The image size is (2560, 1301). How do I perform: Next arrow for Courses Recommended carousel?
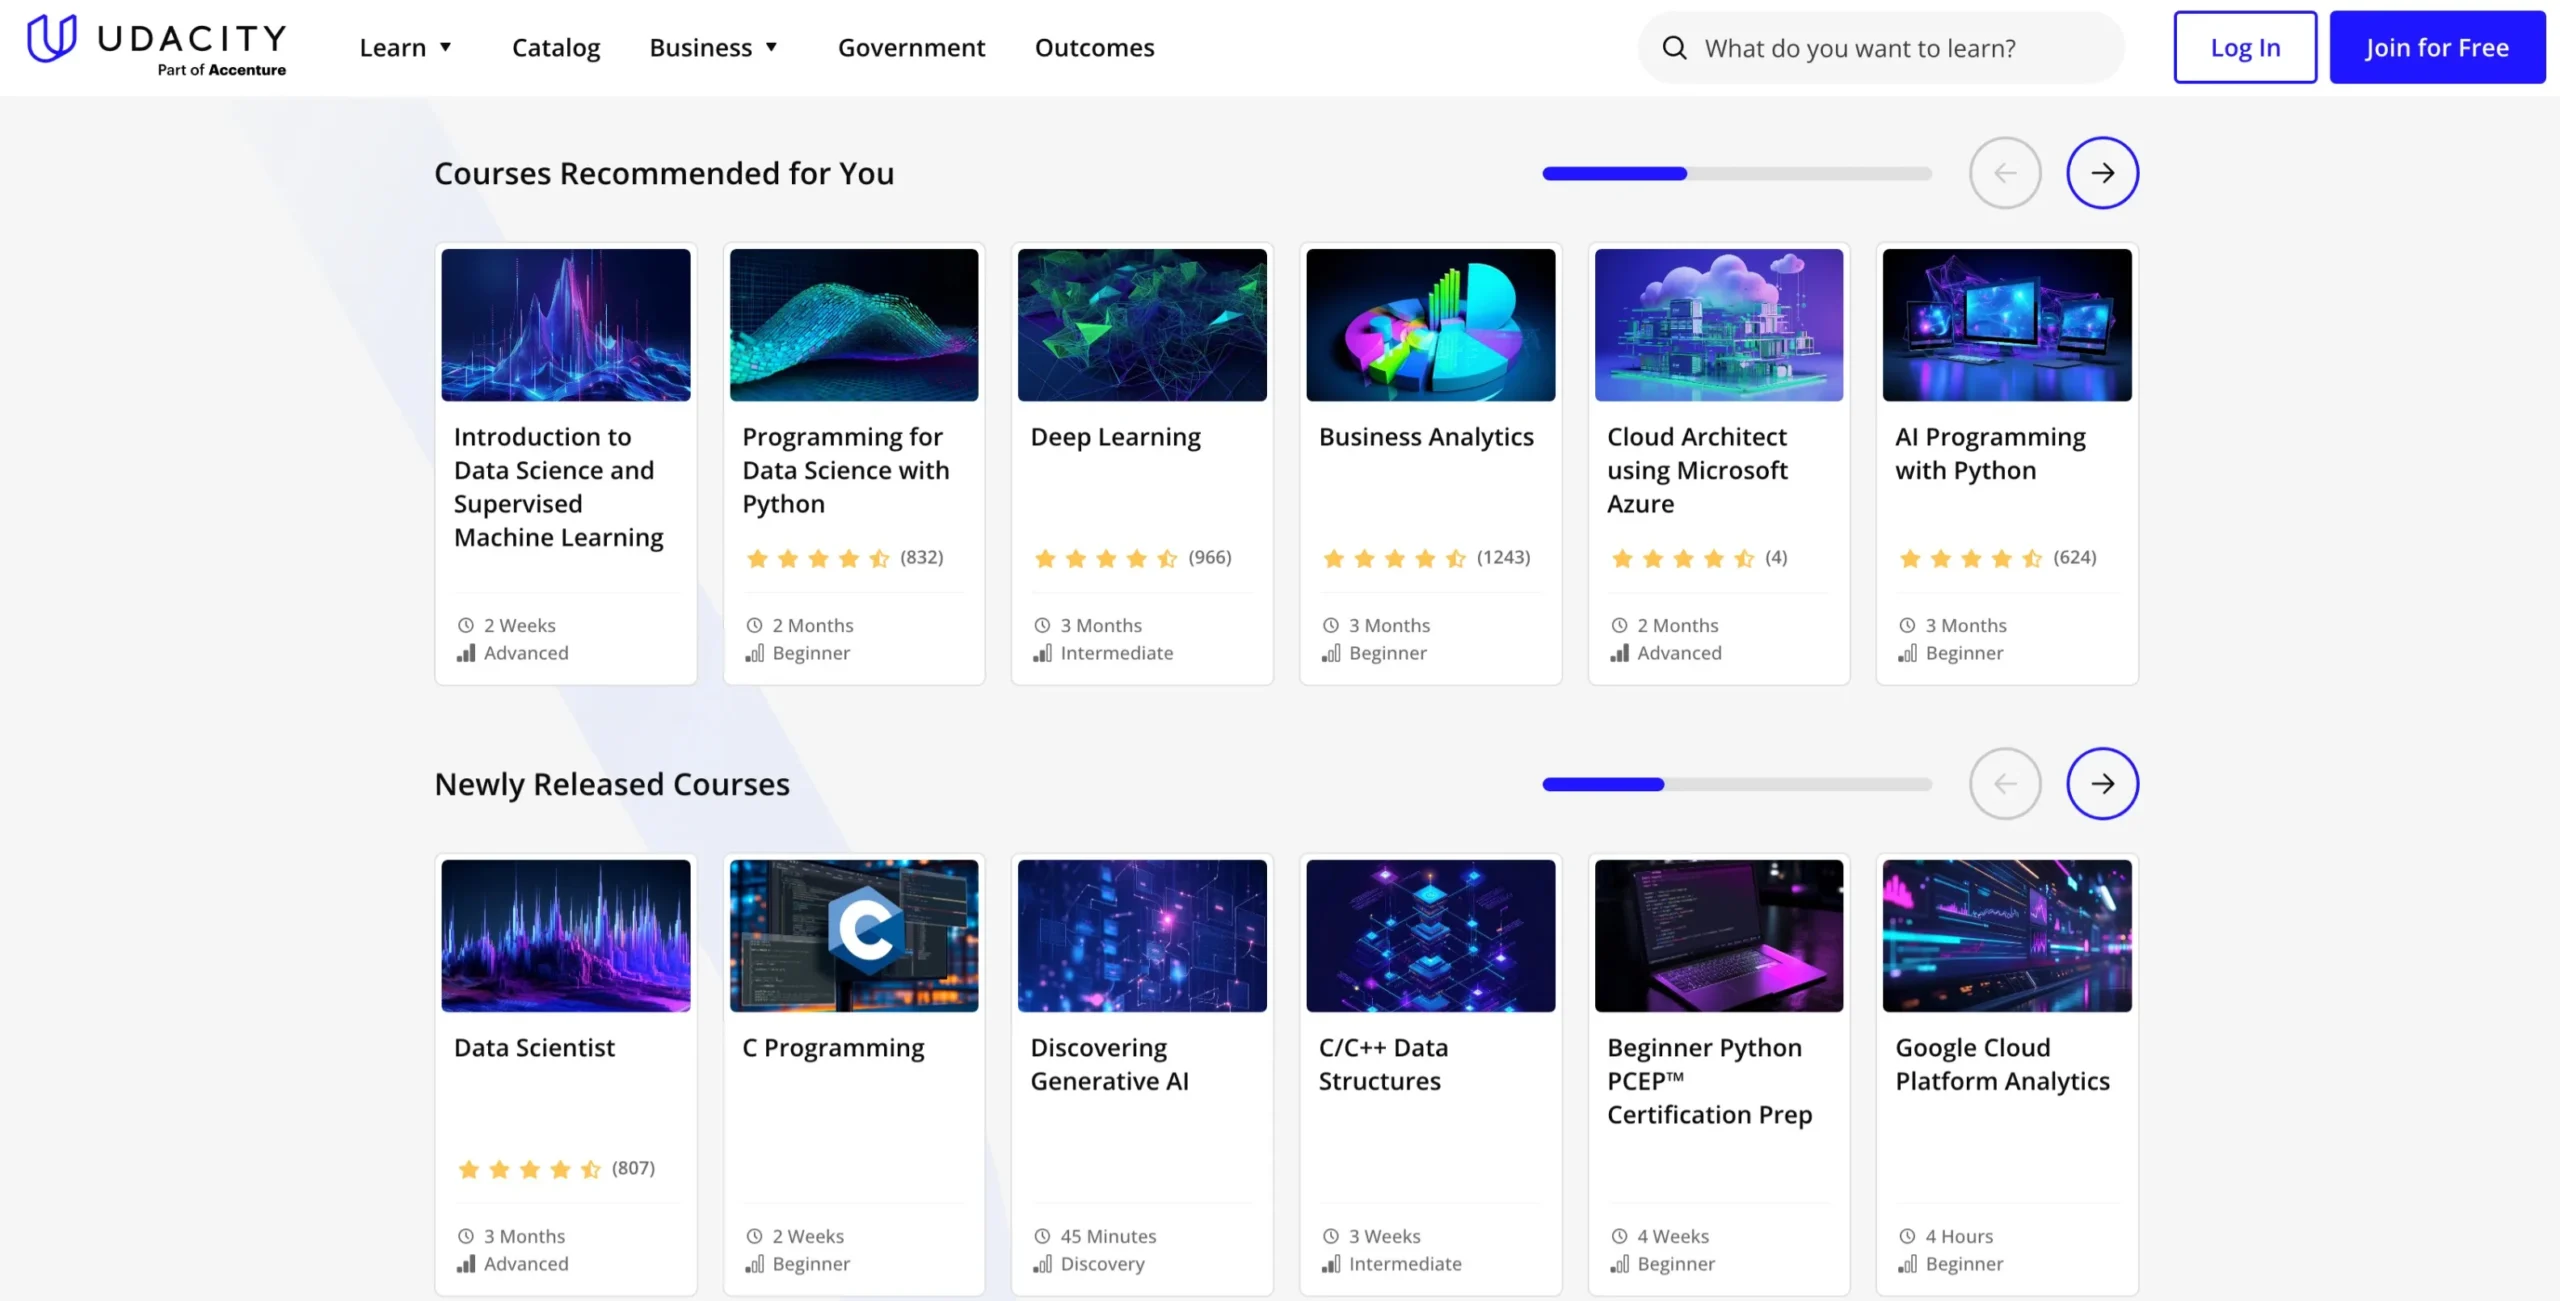pos(2102,173)
